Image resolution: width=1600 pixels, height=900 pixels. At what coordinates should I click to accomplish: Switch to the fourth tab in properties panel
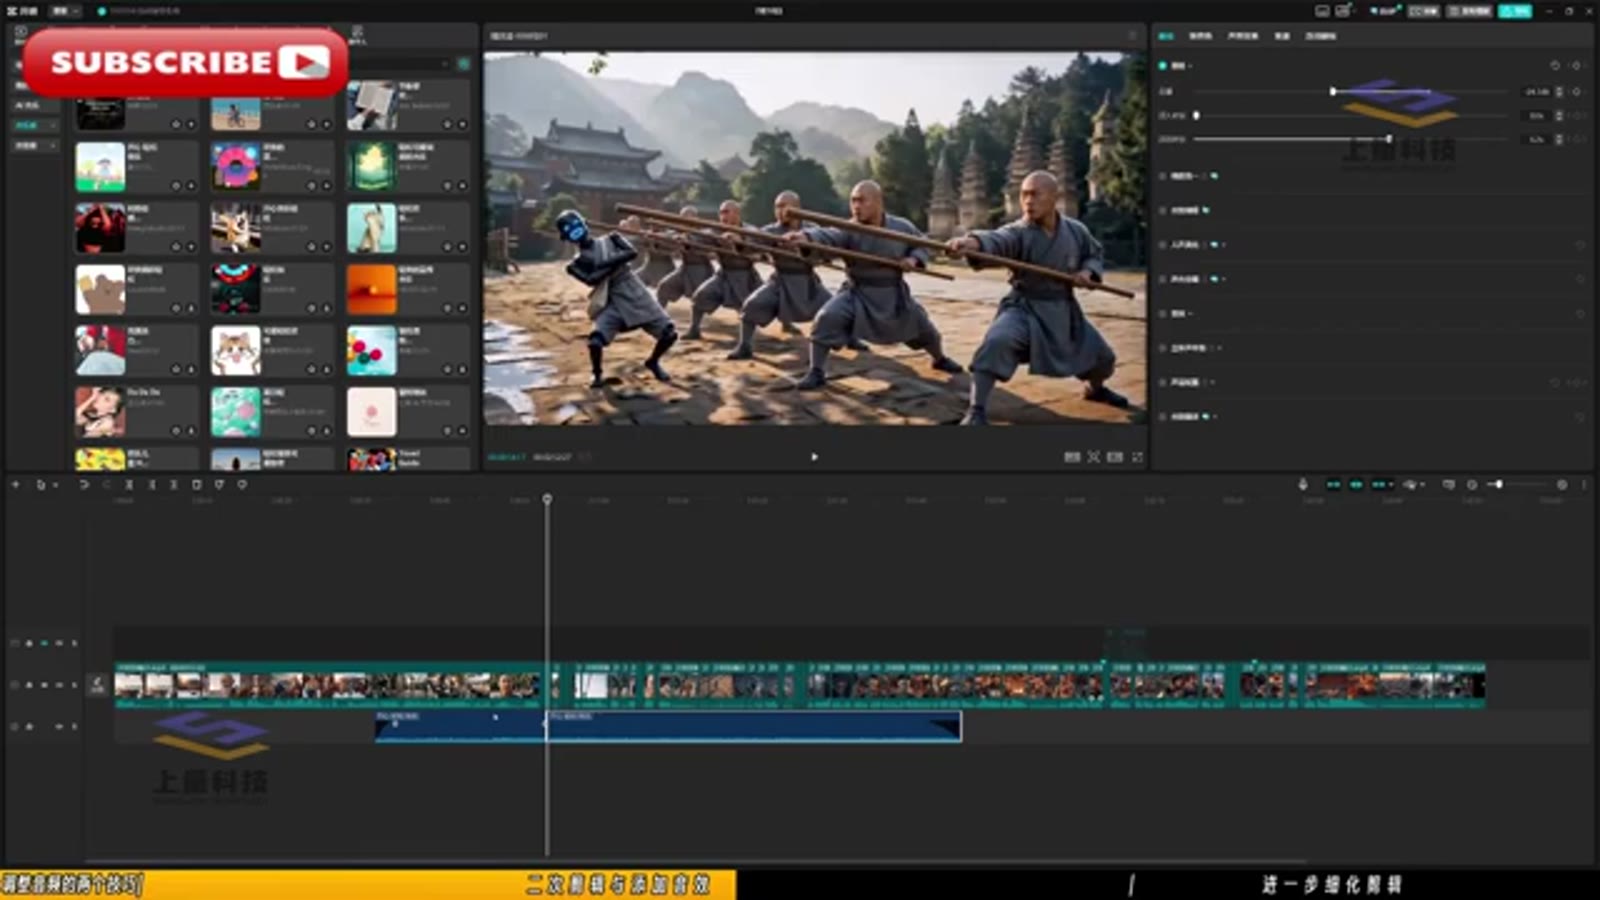click(1282, 36)
